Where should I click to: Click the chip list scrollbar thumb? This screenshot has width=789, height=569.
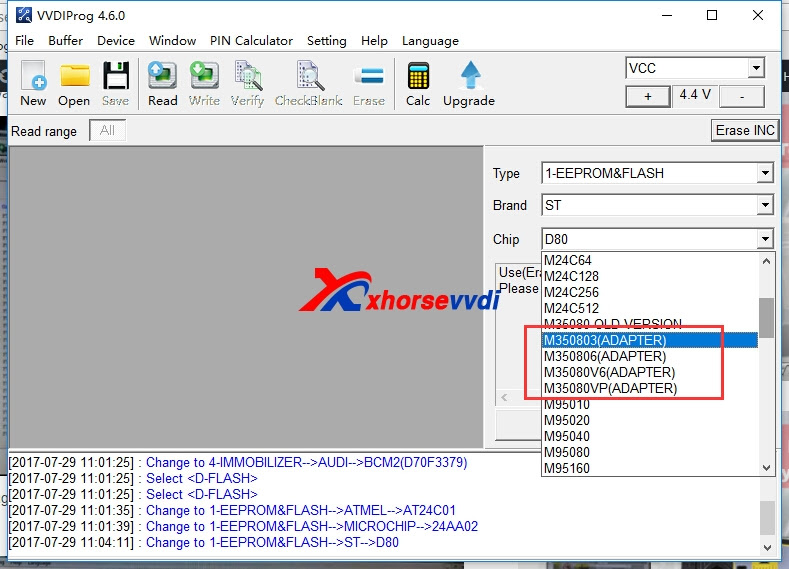click(x=766, y=318)
